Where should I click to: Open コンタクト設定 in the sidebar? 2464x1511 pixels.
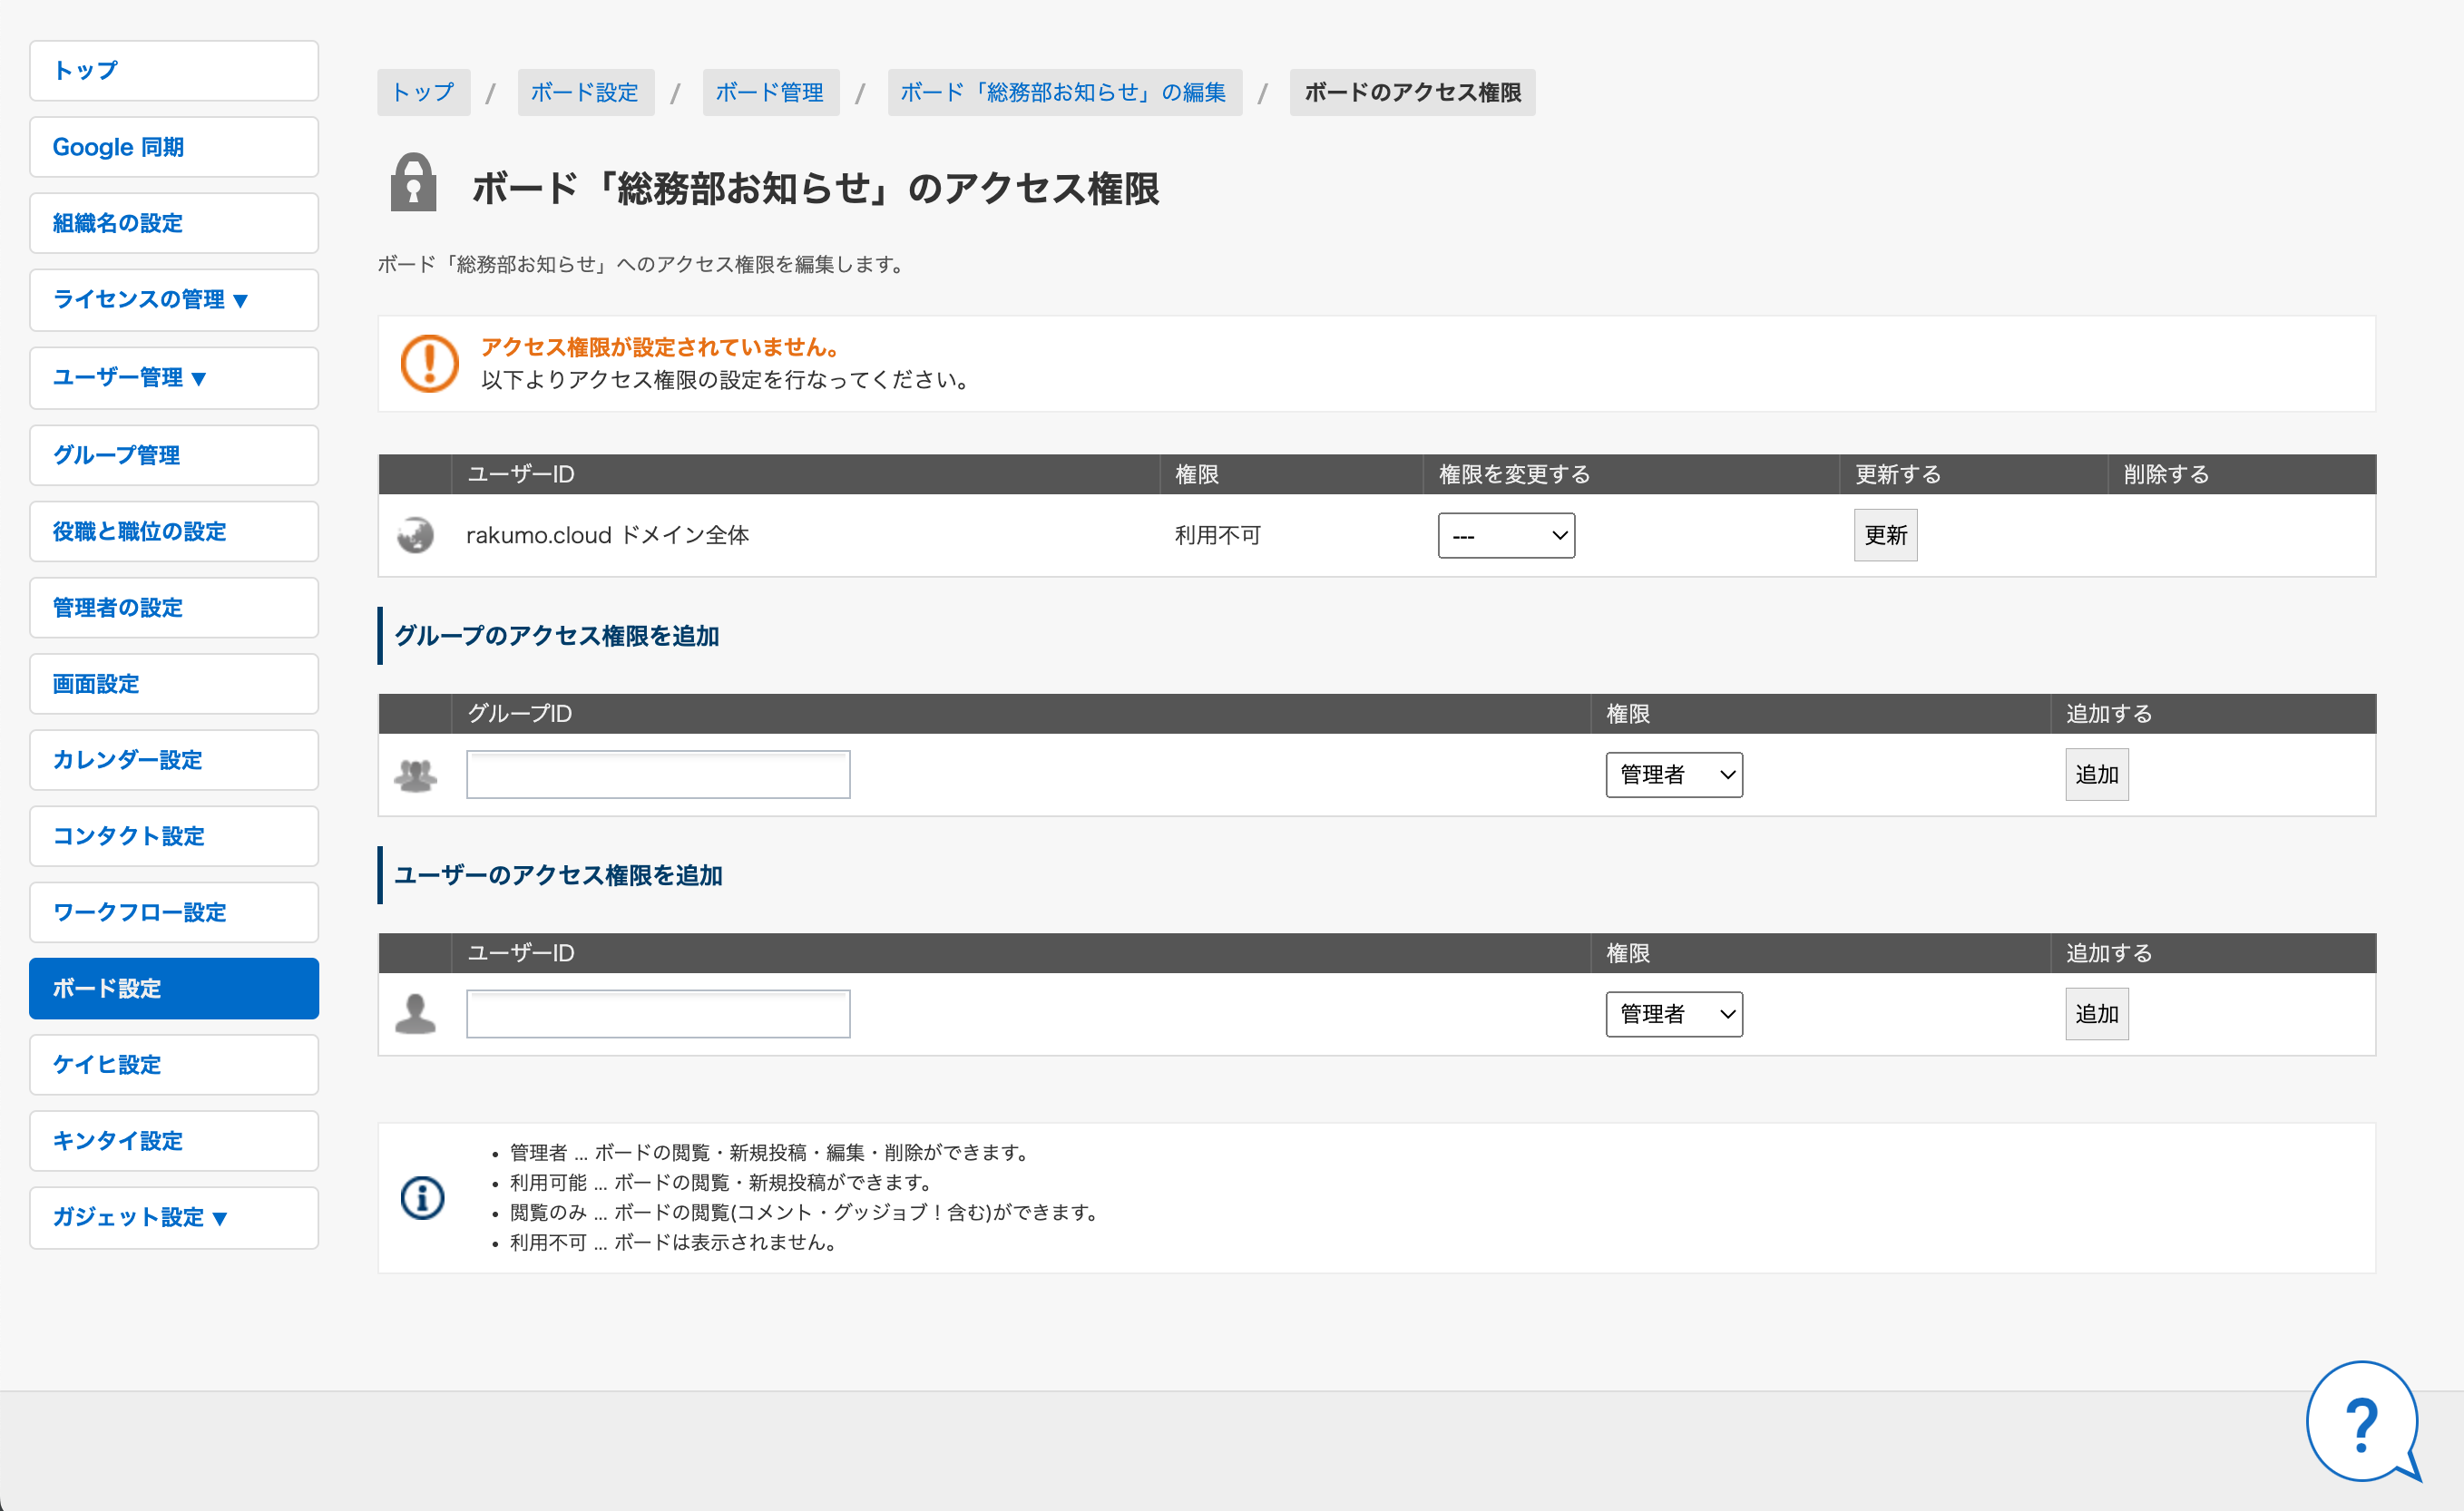(x=174, y=836)
